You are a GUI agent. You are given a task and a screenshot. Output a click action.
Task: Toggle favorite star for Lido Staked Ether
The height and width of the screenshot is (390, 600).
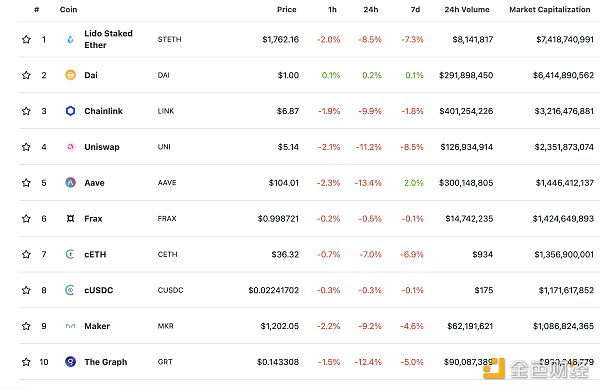(x=26, y=39)
